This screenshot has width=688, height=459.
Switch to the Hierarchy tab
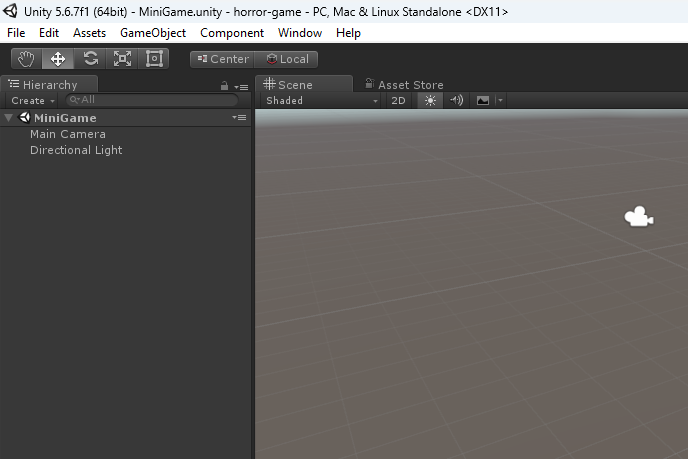[x=49, y=84]
